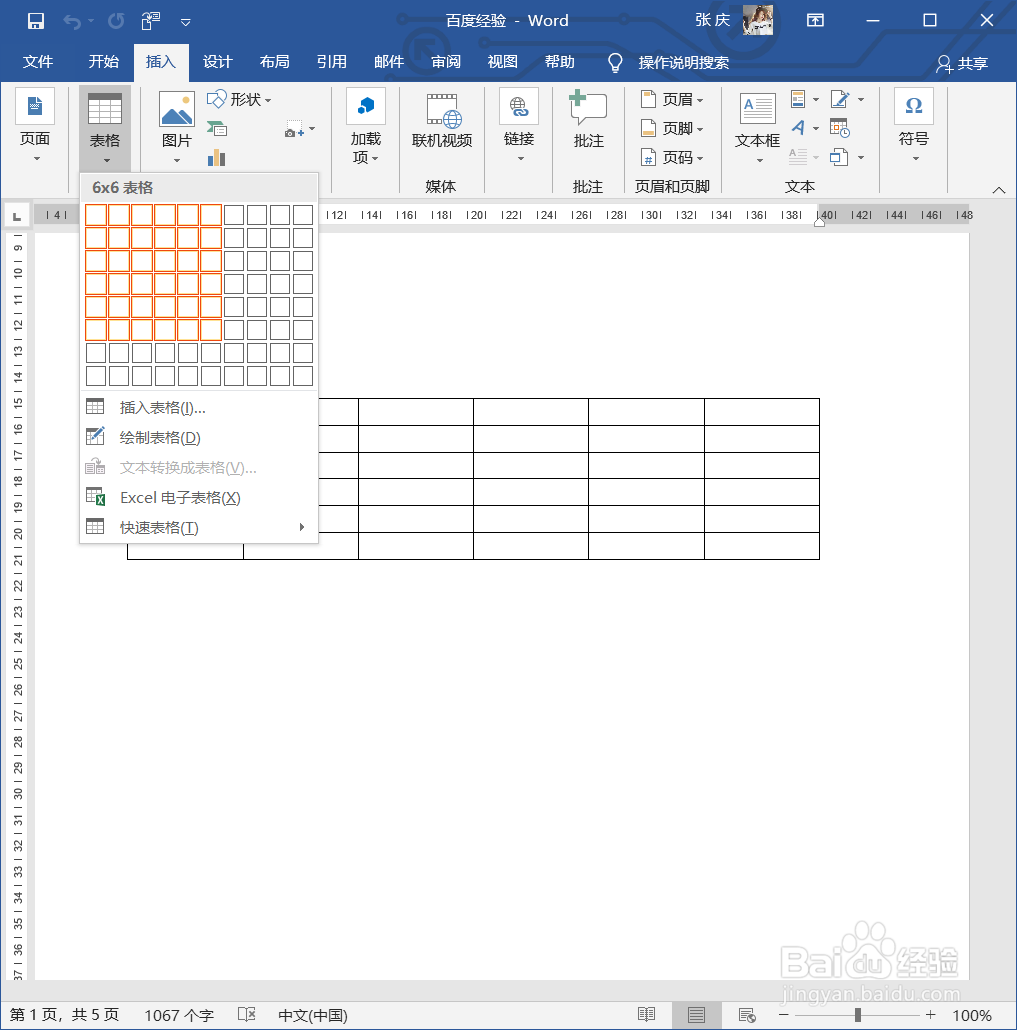Open the spelling/proofing check icon in the status bar
Screen dimensions: 1017x1030
pyautogui.click(x=246, y=1015)
